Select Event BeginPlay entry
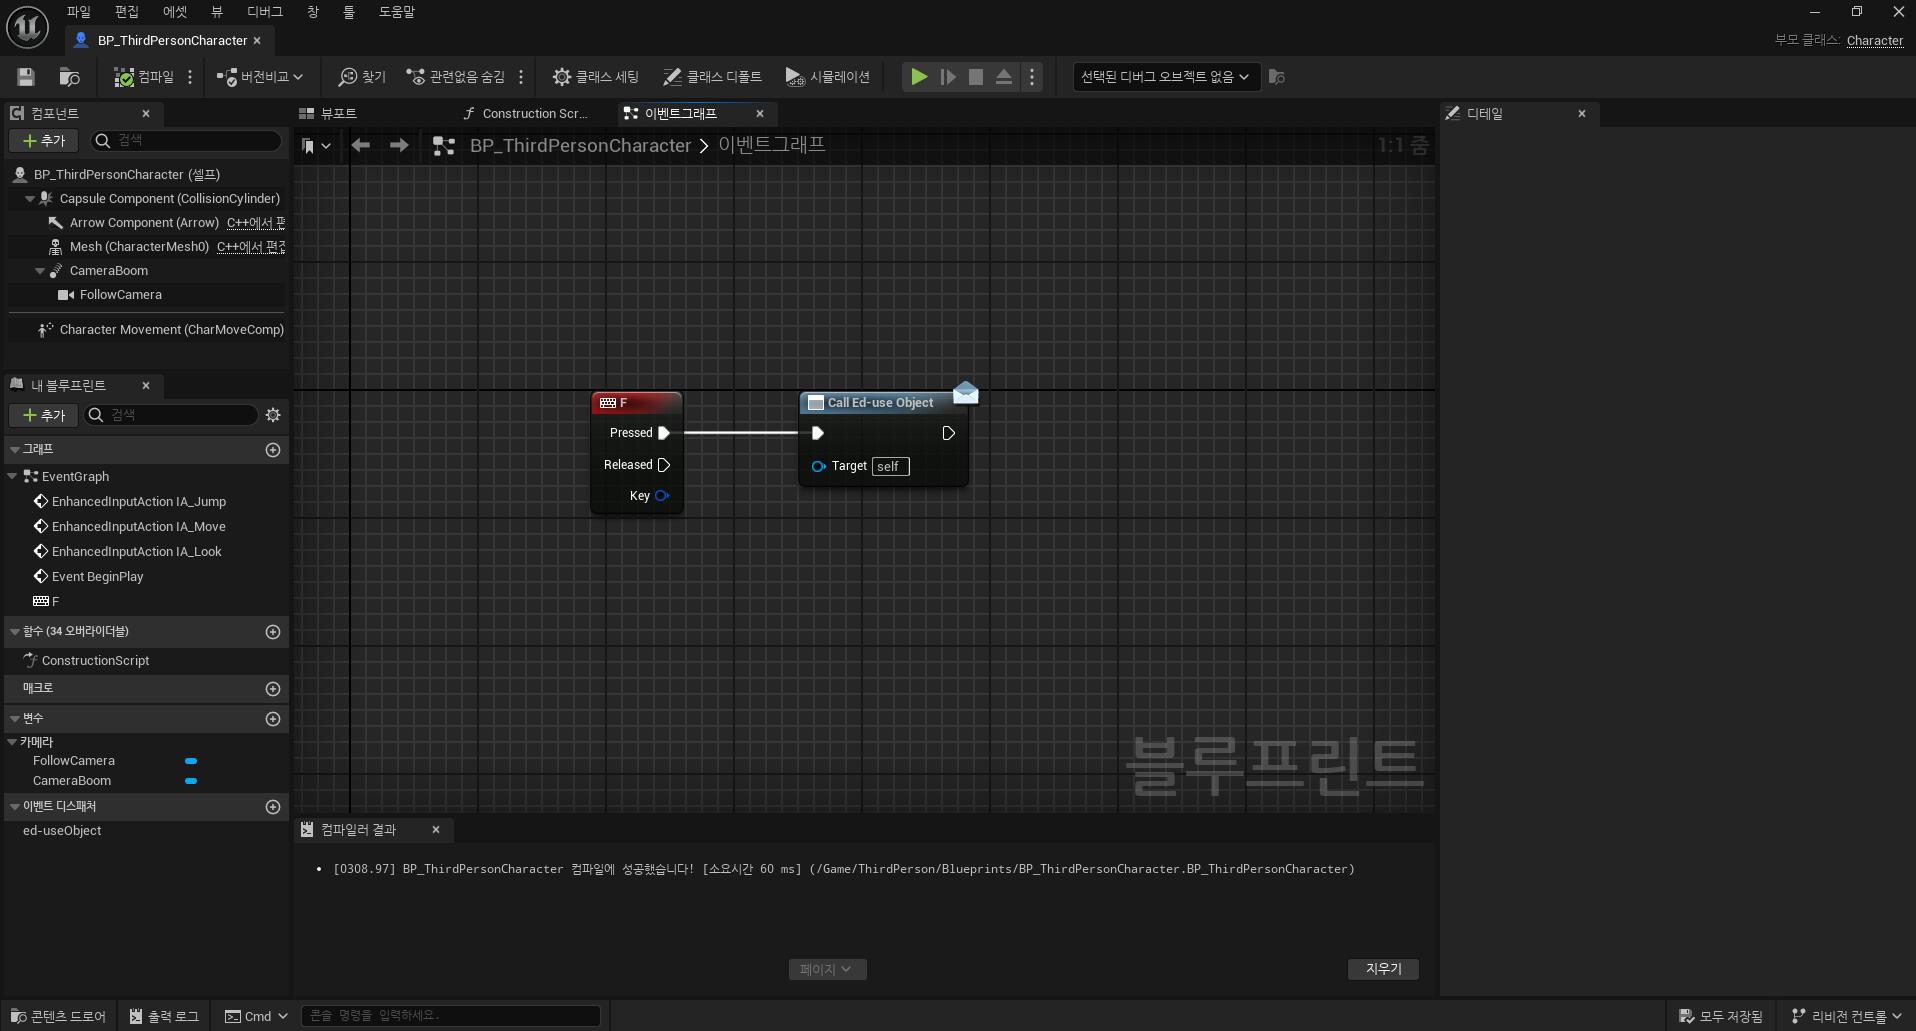This screenshot has height=1031, width=1916. pyautogui.click(x=97, y=577)
